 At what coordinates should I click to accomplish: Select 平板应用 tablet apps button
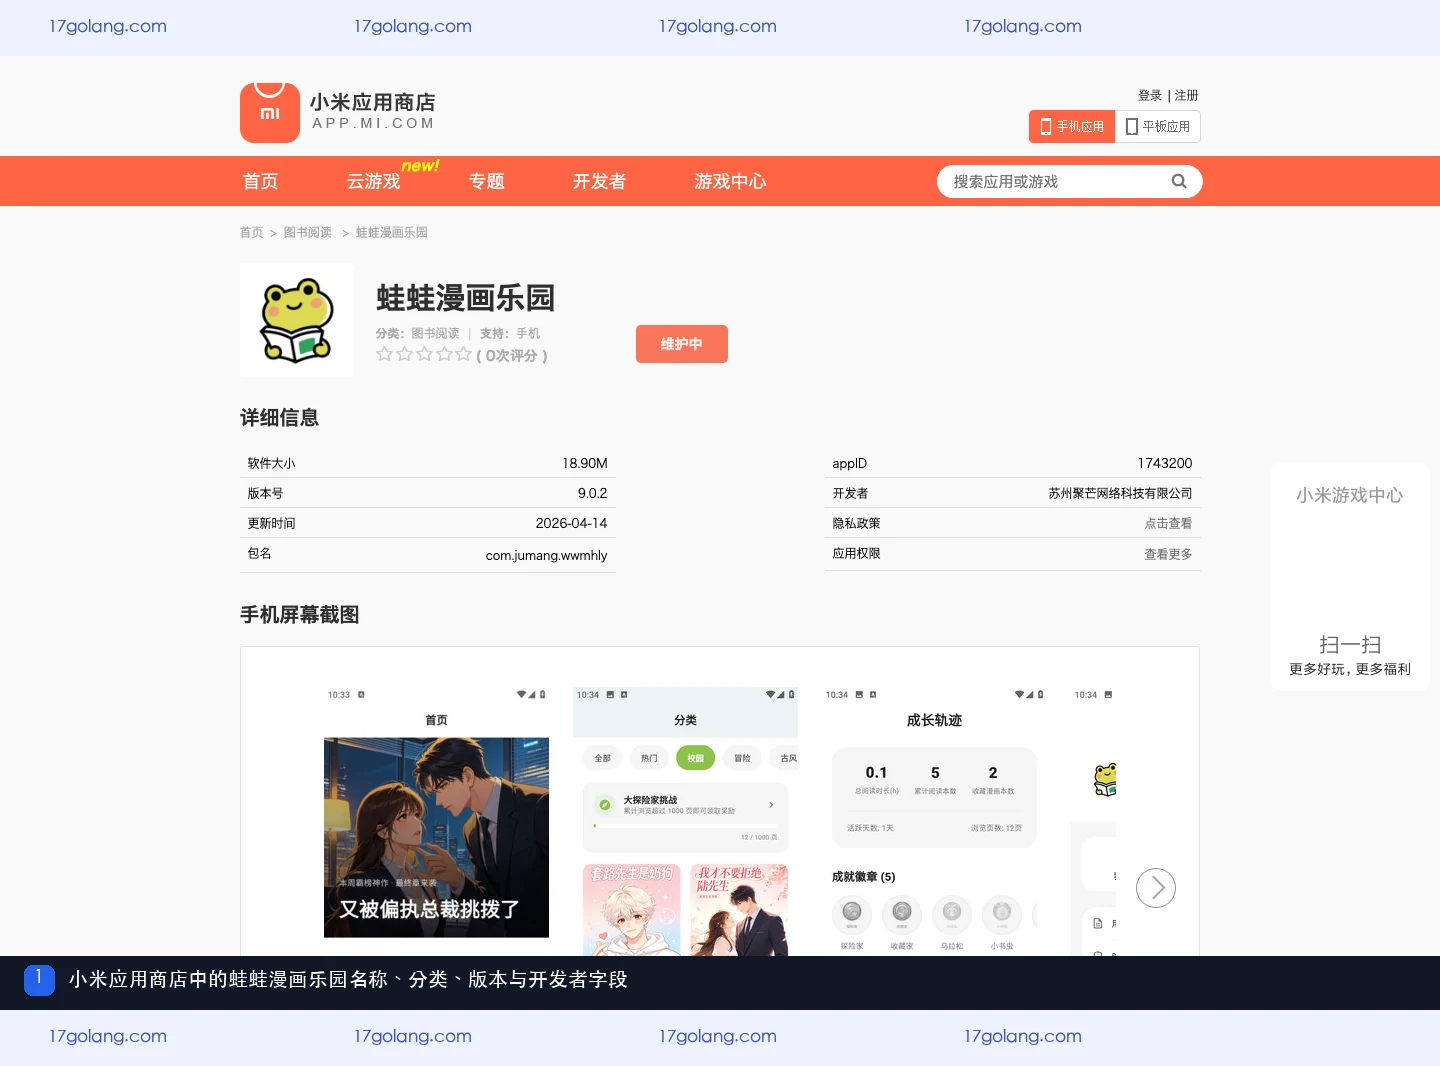(x=1158, y=126)
